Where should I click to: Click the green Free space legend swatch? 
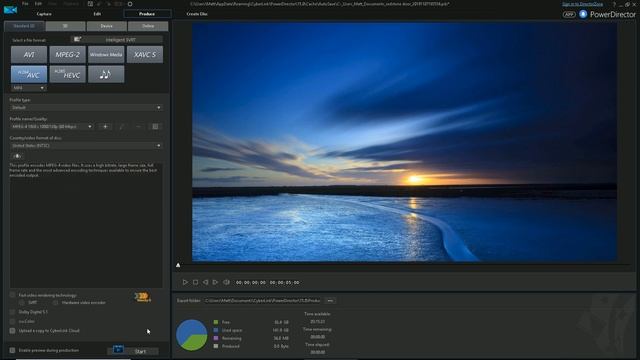216,322
